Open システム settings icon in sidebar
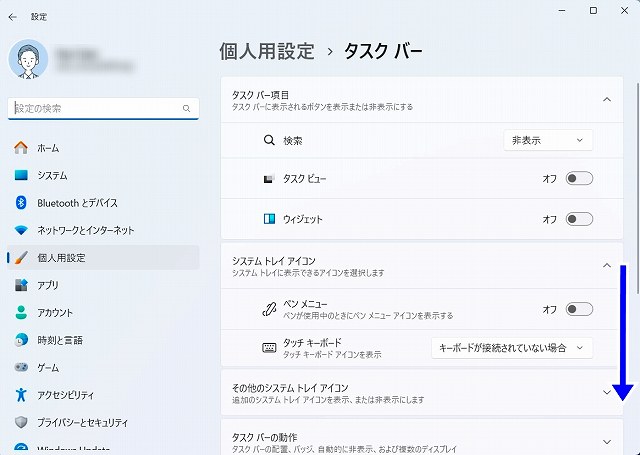 pyautogui.click(x=21, y=175)
